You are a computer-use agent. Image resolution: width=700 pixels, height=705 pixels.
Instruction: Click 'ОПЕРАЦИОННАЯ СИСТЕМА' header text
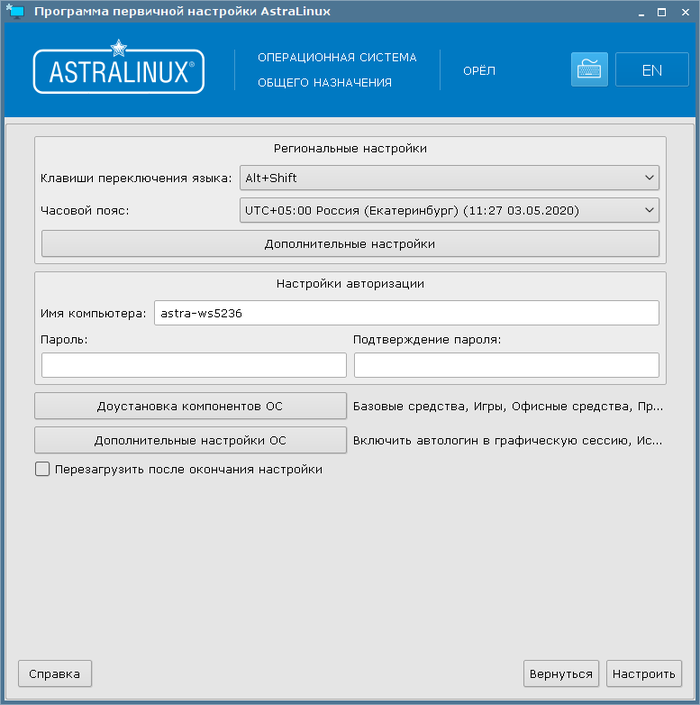pyautogui.click(x=337, y=58)
